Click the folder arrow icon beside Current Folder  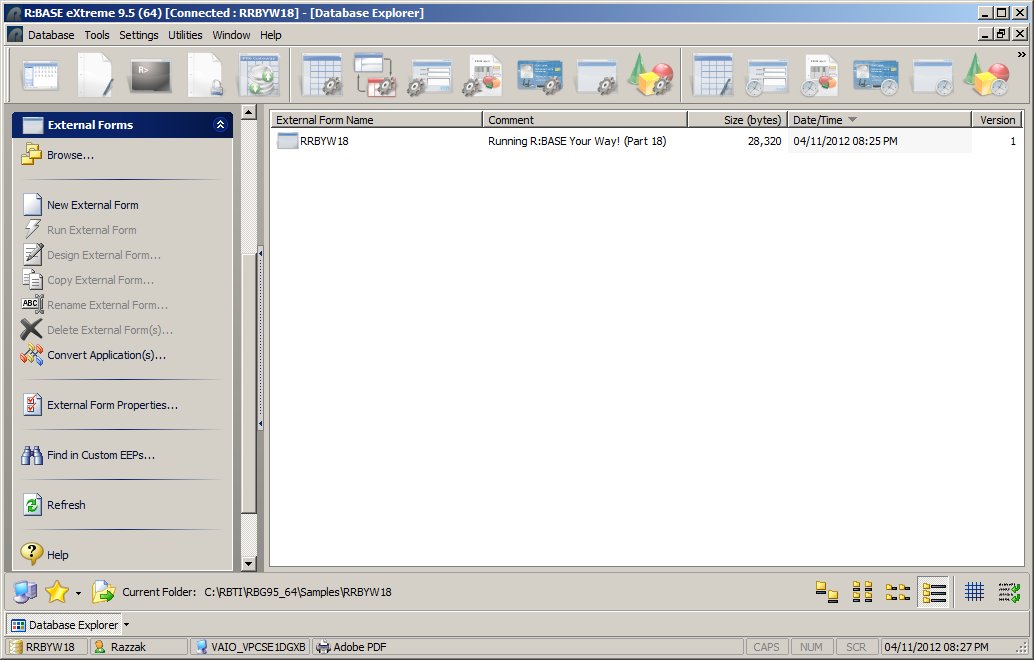coord(103,592)
